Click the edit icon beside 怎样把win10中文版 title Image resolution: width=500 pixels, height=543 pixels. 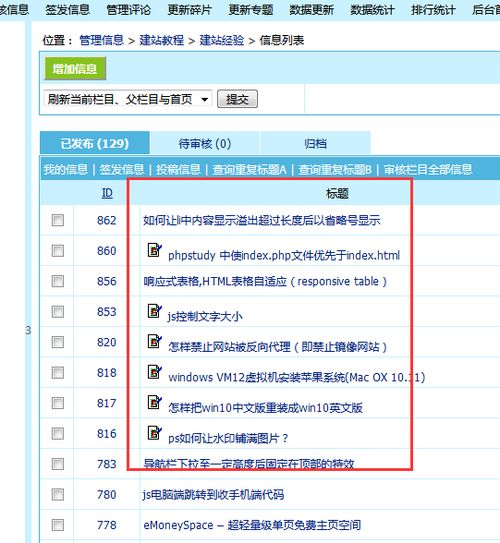(x=154, y=402)
